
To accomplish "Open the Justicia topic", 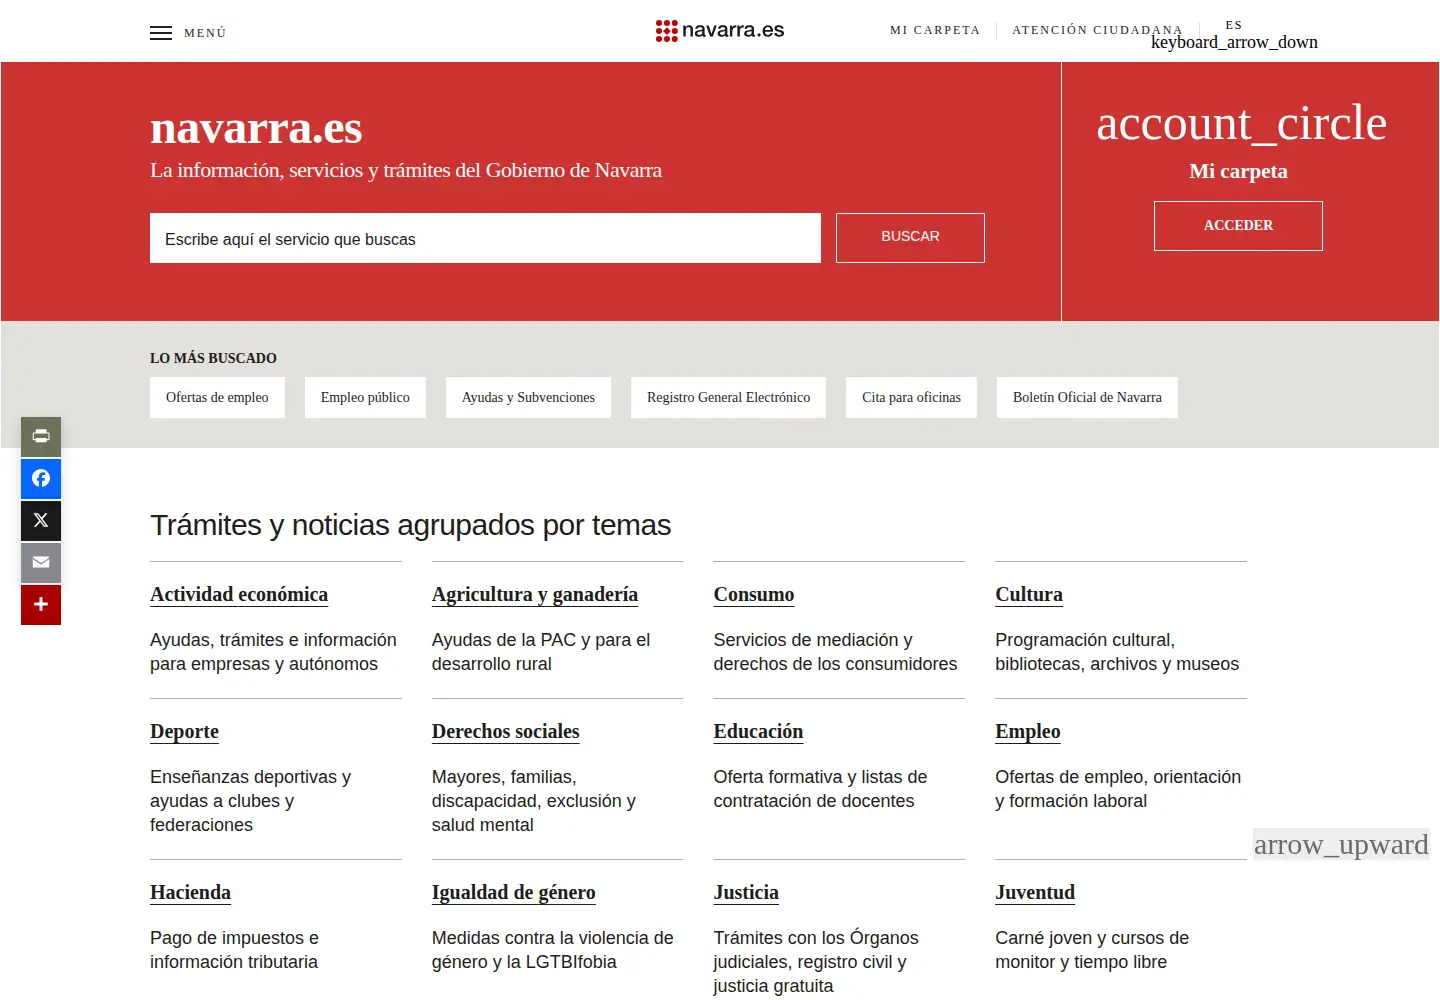I will [746, 892].
